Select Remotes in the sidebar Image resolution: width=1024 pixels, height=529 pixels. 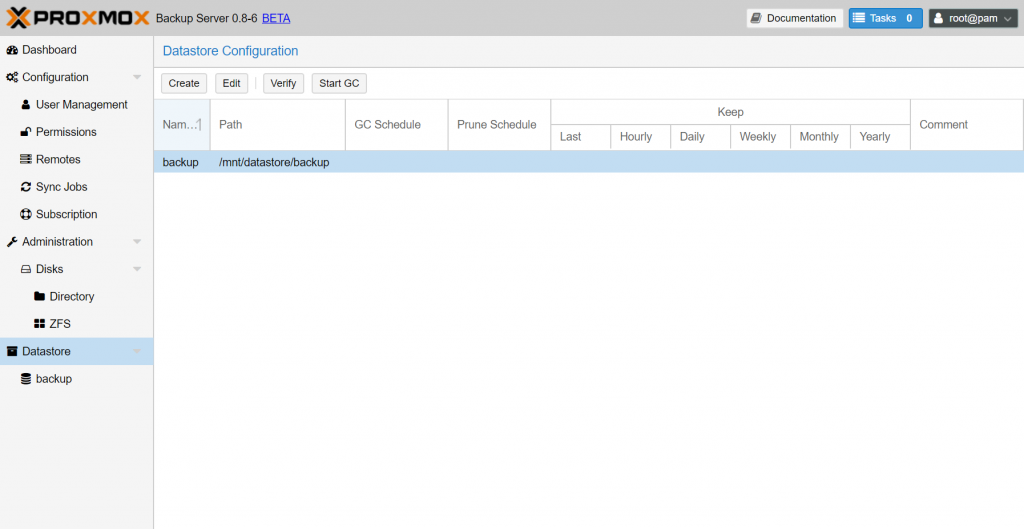coord(76,159)
